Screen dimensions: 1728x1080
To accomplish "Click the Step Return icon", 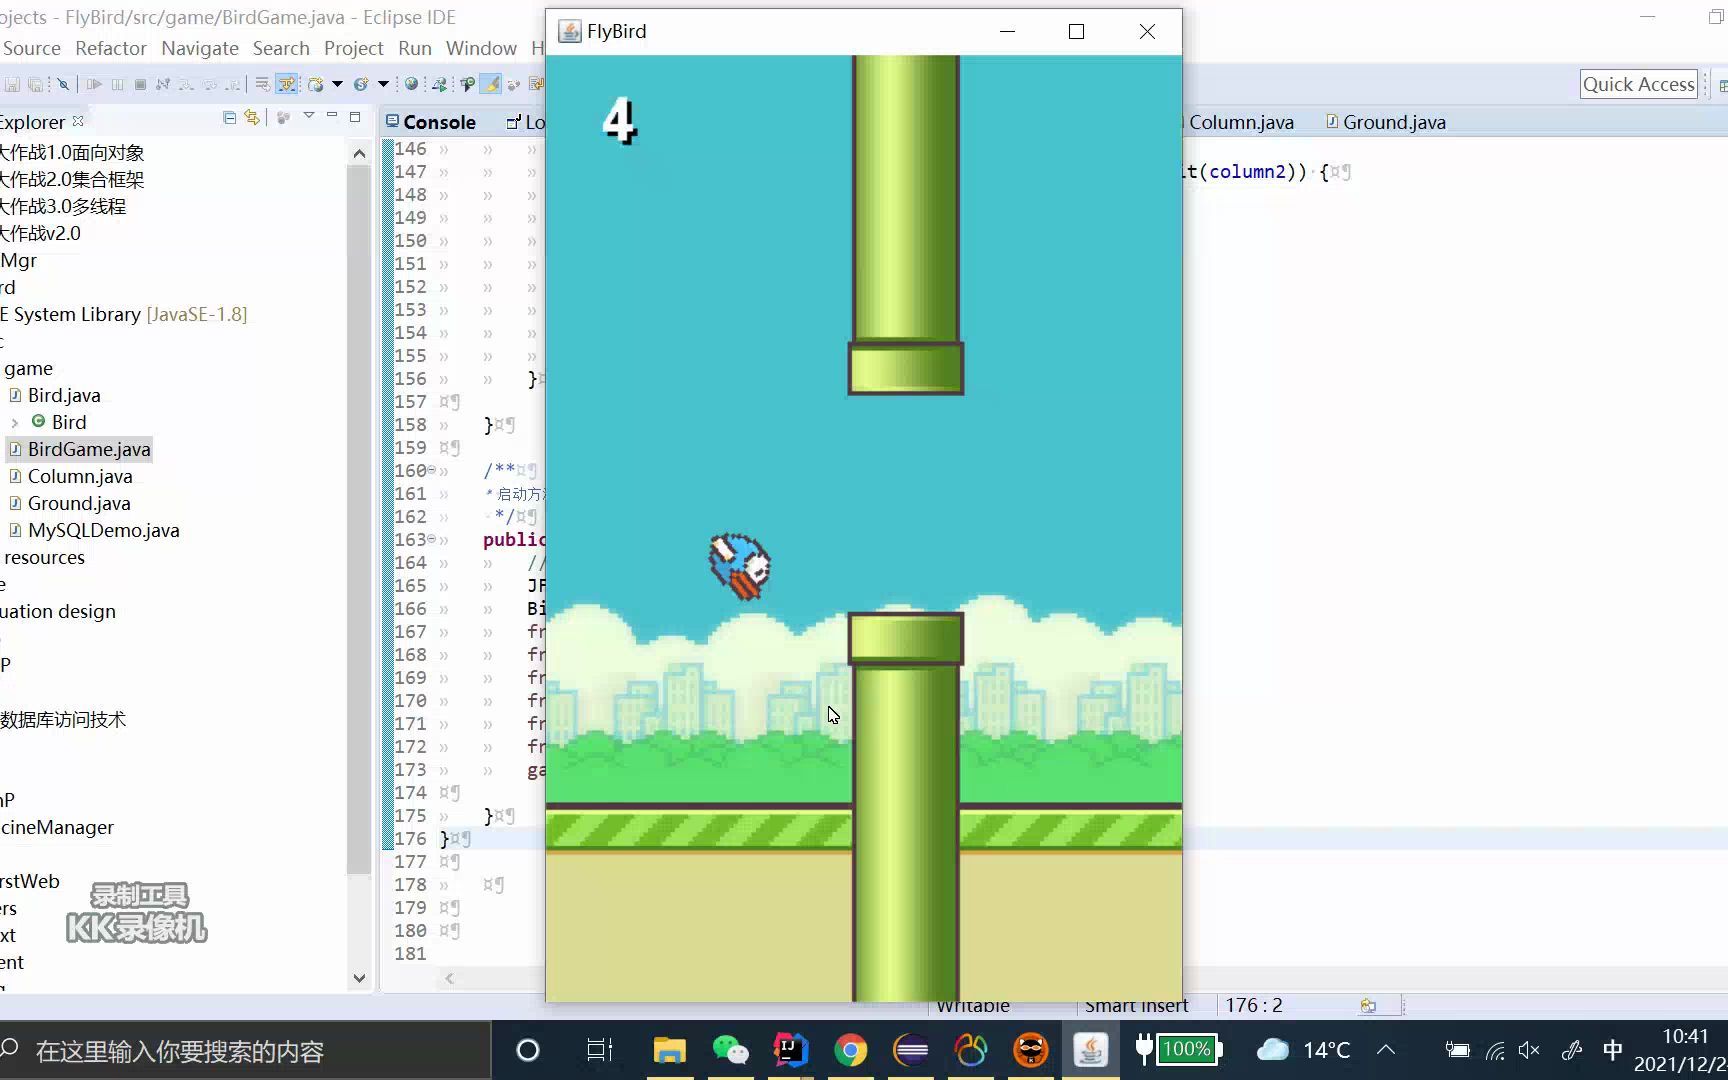I will (233, 84).
